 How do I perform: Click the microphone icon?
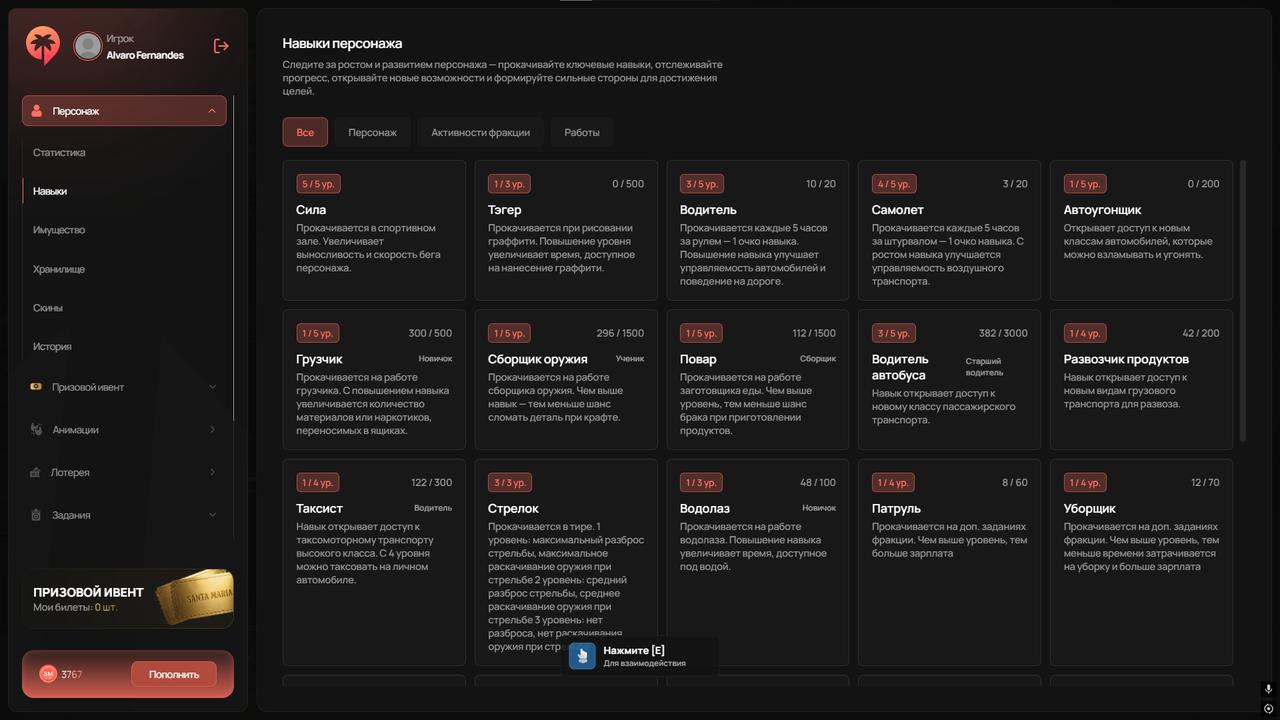pyautogui.click(x=1268, y=689)
